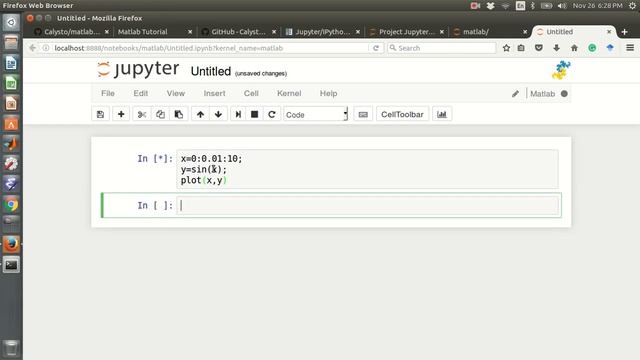Copy selected cells icon
This screenshot has width=640, height=360.
click(160, 114)
